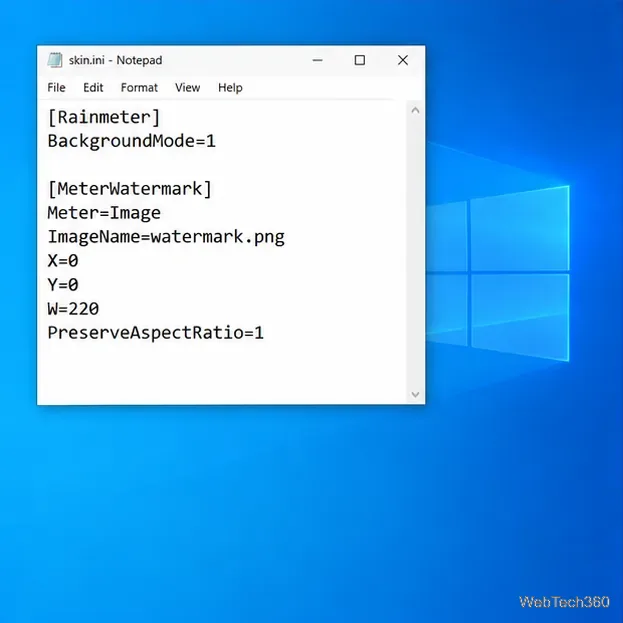
Task: Minimize the skin.ini Notepad window
Action: pyautogui.click(x=317, y=60)
